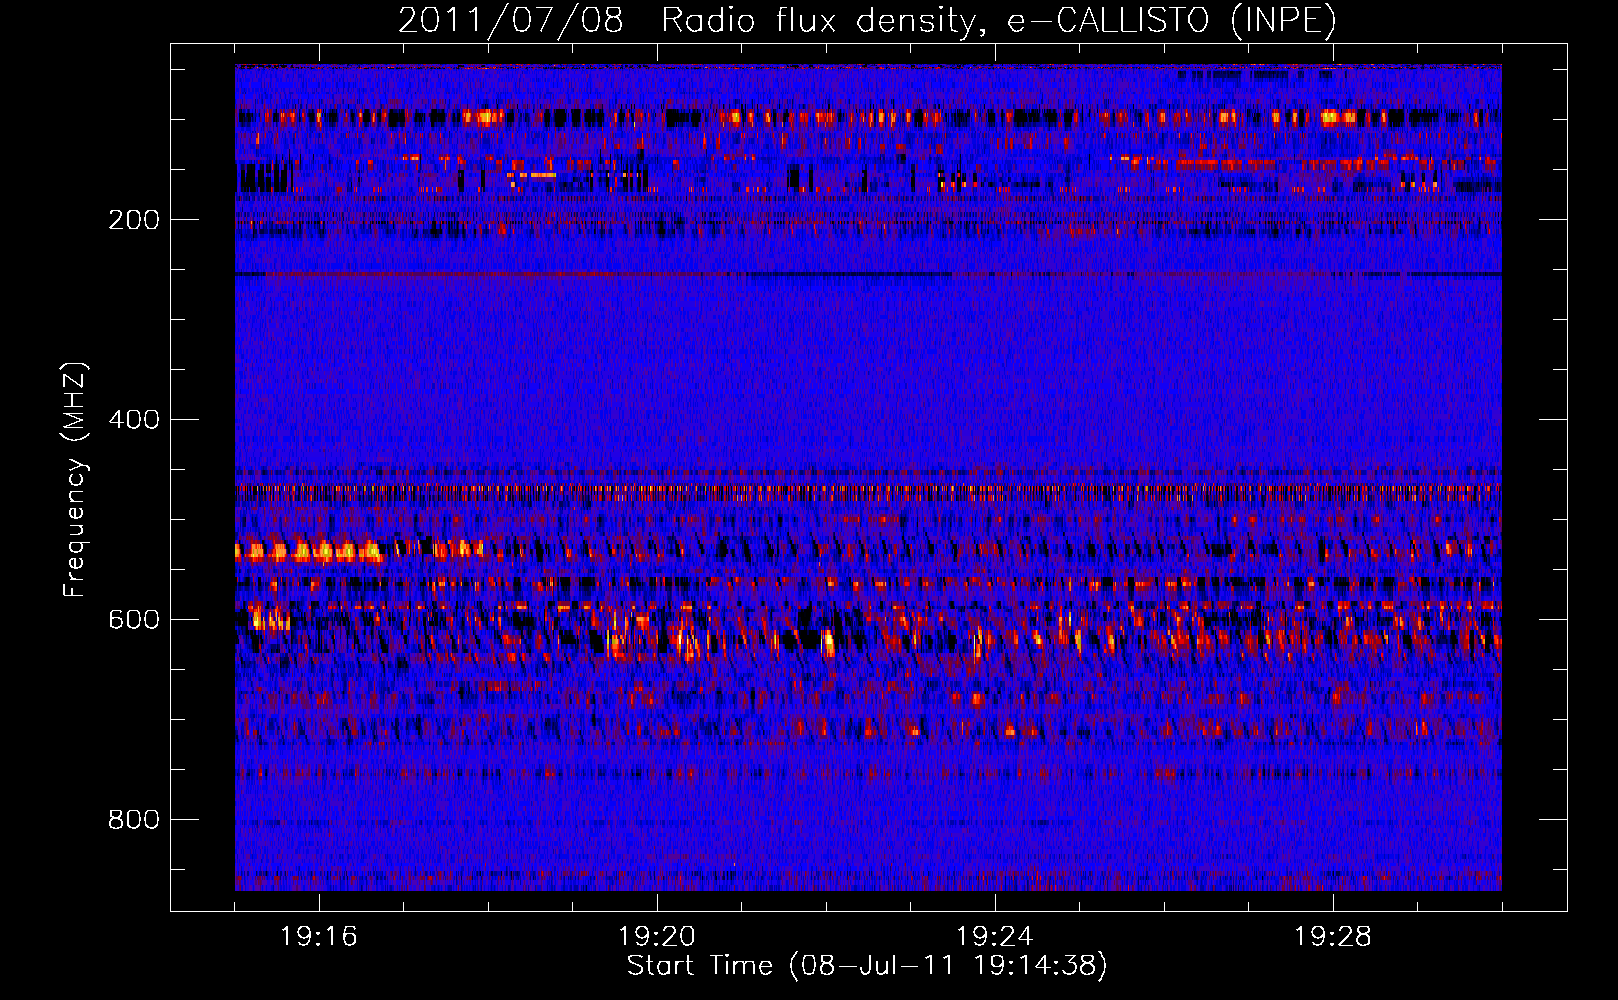Click the 400 frequency tick label
The width and height of the screenshot is (1618, 1000).
point(134,420)
